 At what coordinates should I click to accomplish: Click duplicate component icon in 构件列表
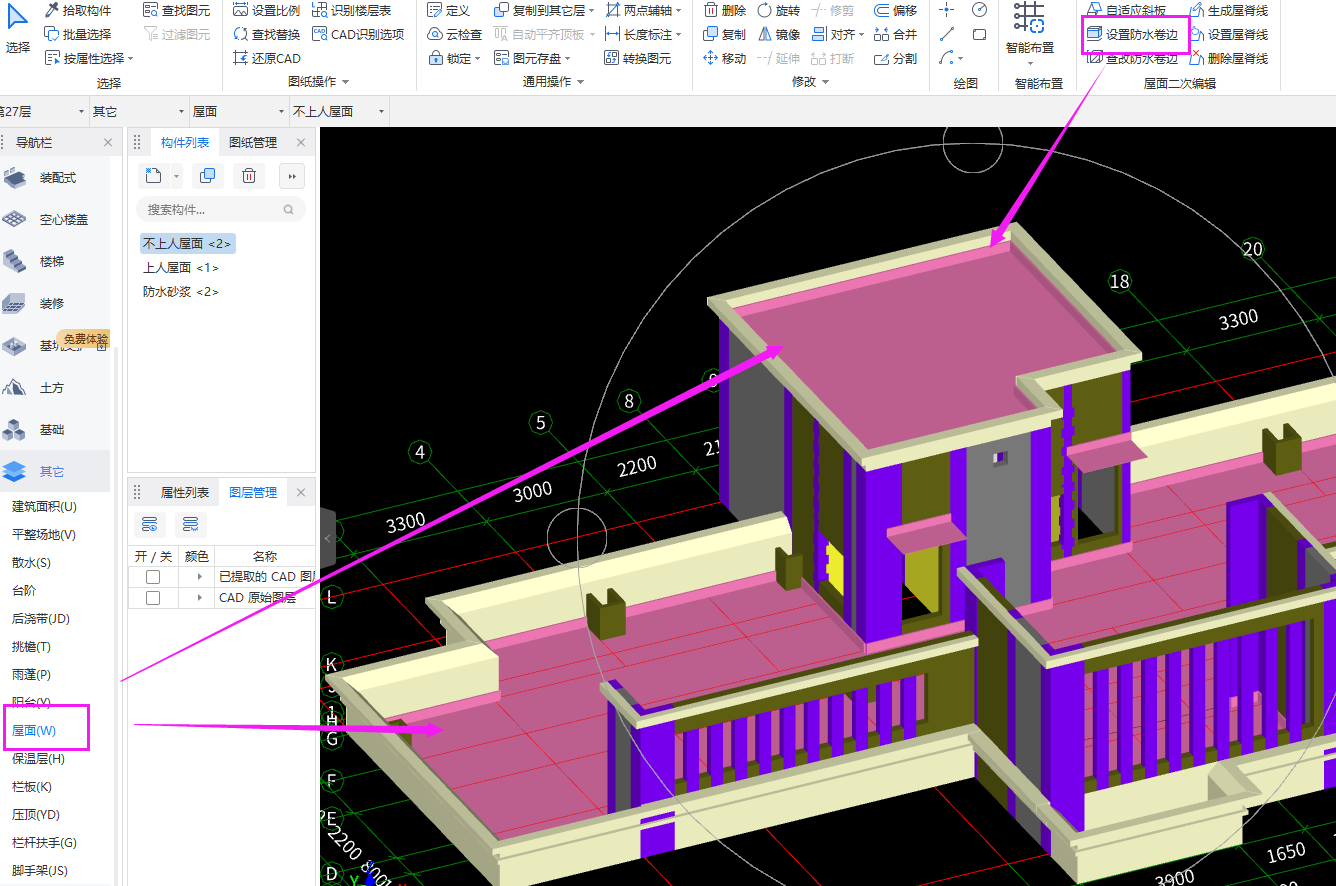coord(207,176)
